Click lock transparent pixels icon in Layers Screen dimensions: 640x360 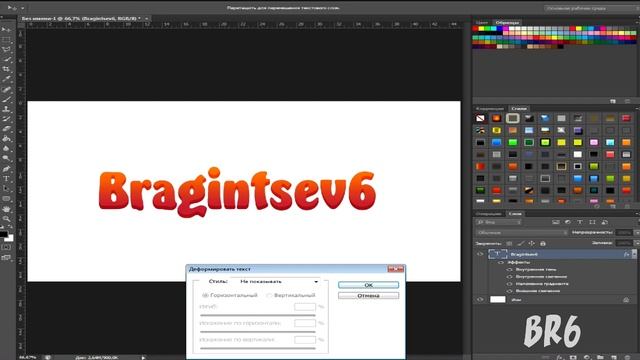click(x=509, y=243)
